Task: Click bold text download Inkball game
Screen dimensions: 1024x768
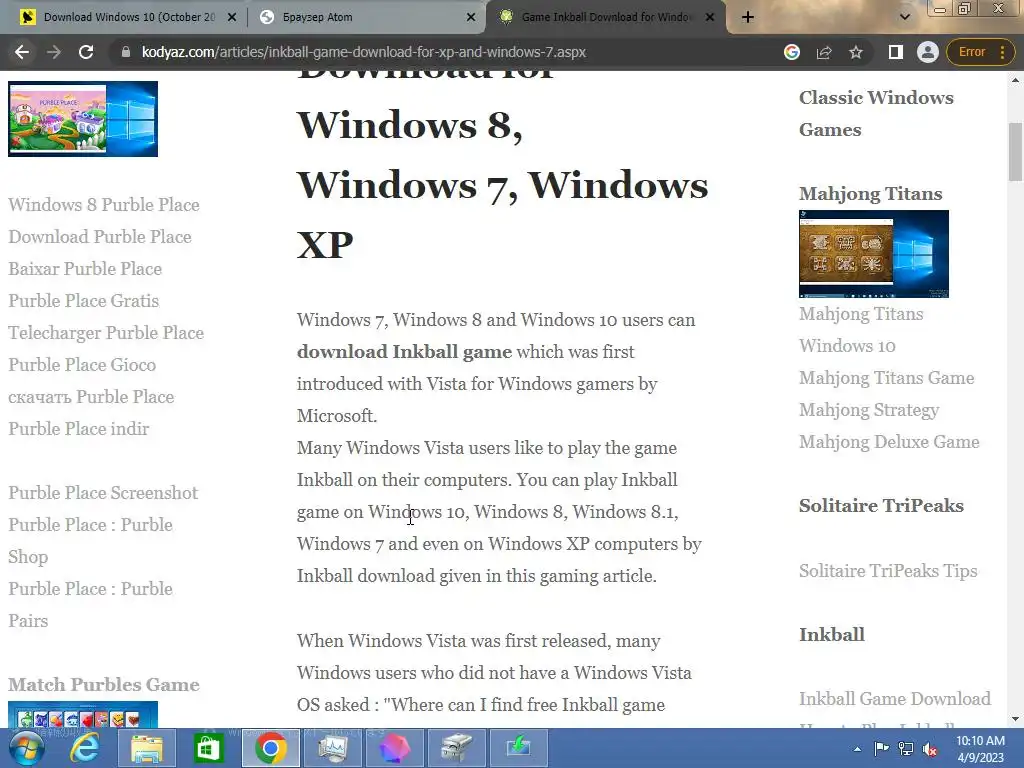Action: pyautogui.click(x=404, y=351)
